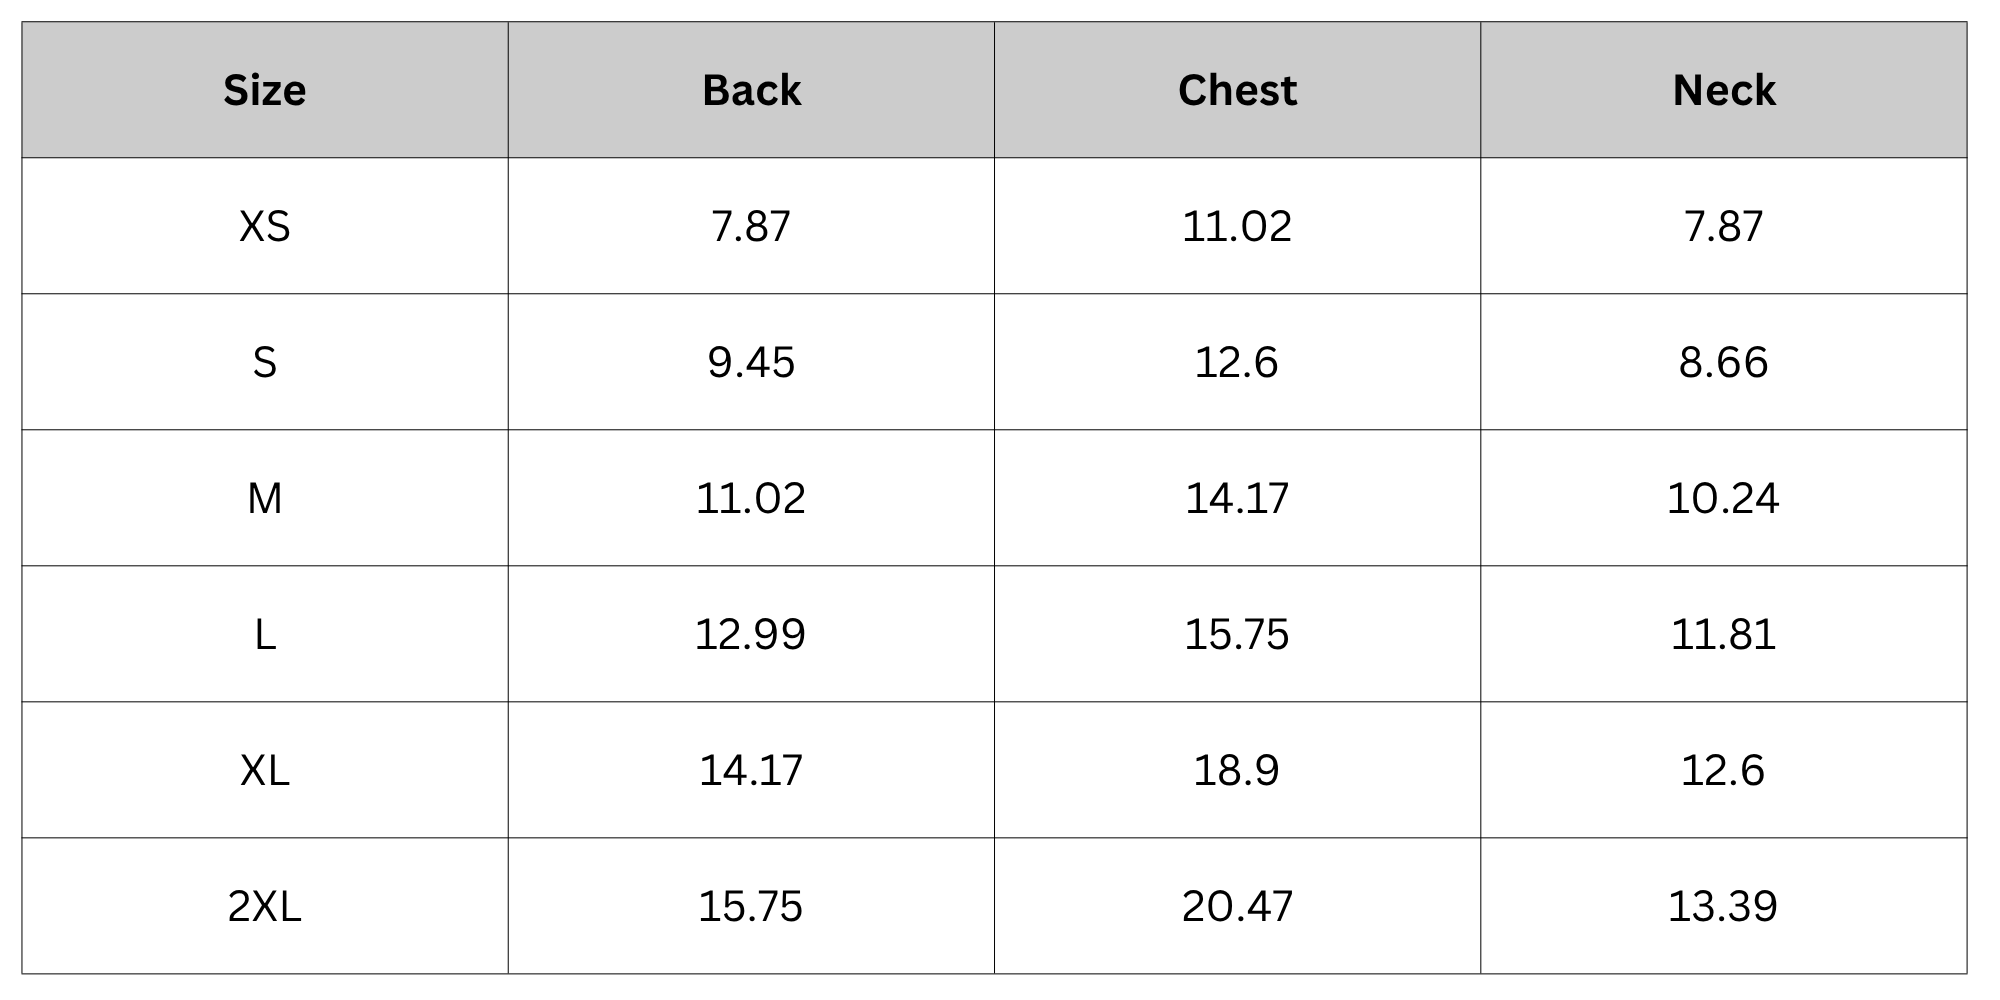Click the XS chest value 11.02
The width and height of the screenshot is (2000, 1000).
coord(1237,226)
